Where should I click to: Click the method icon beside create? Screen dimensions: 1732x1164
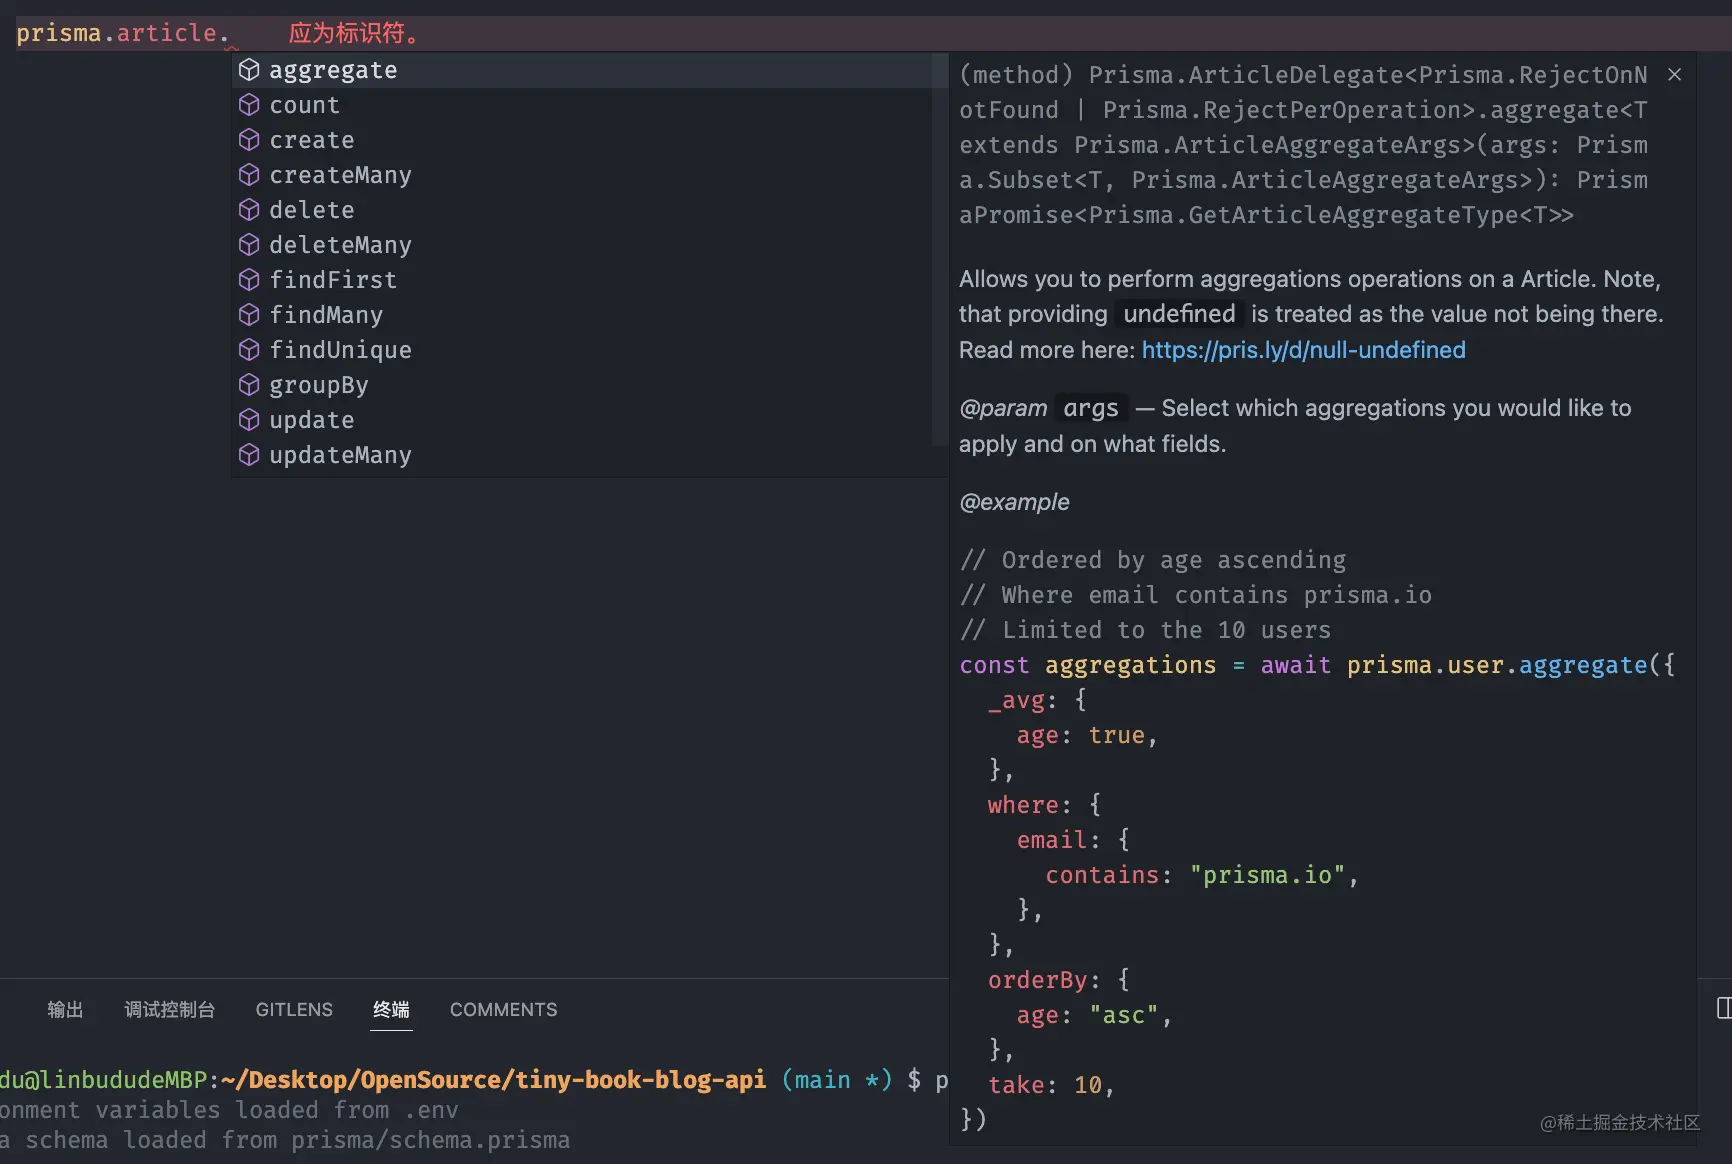[x=249, y=140]
